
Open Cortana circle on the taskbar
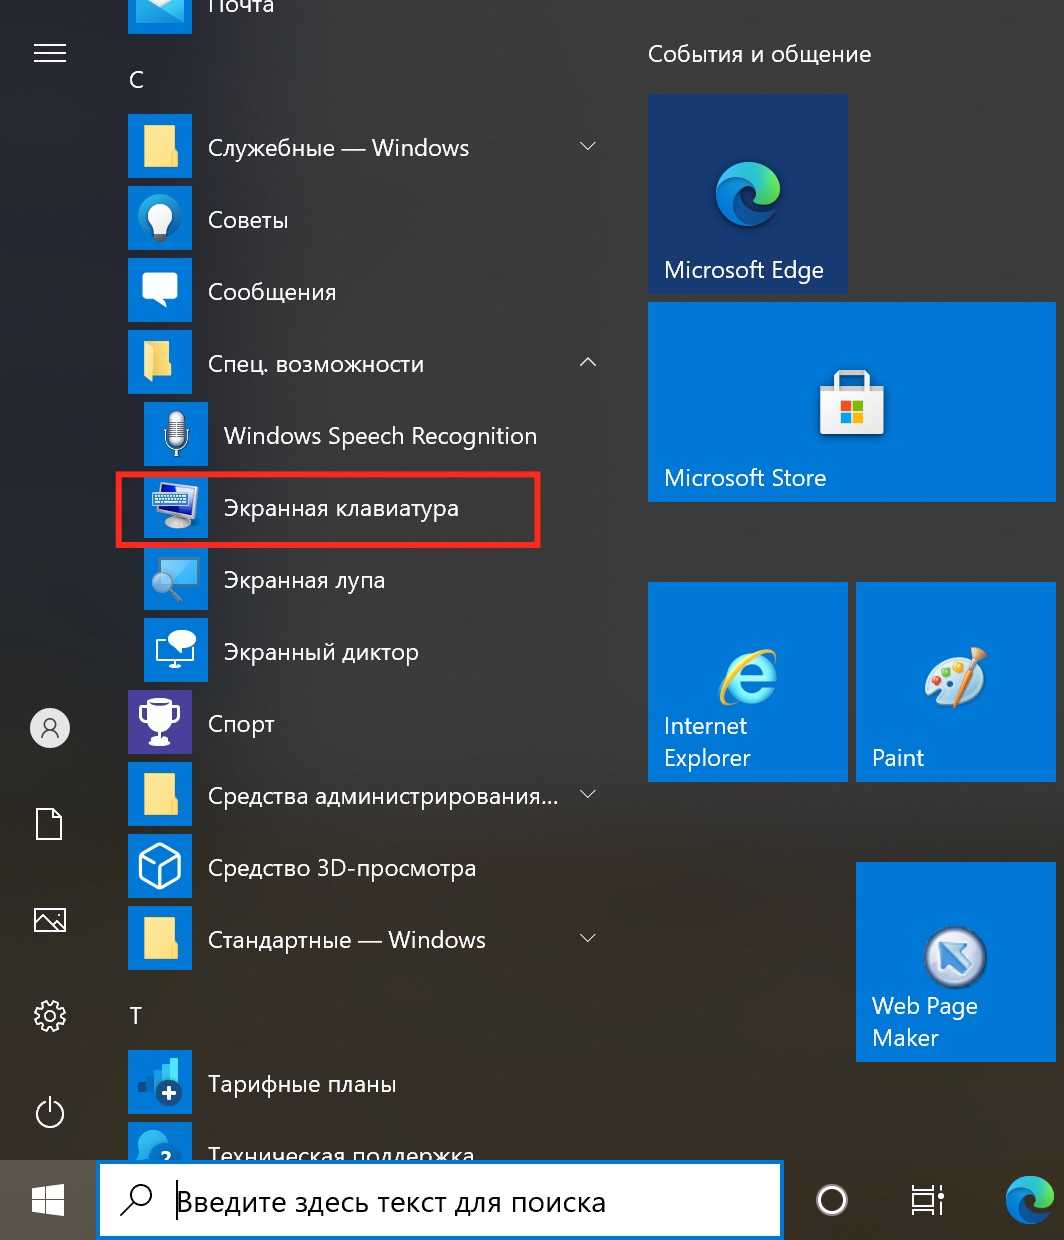click(832, 1200)
